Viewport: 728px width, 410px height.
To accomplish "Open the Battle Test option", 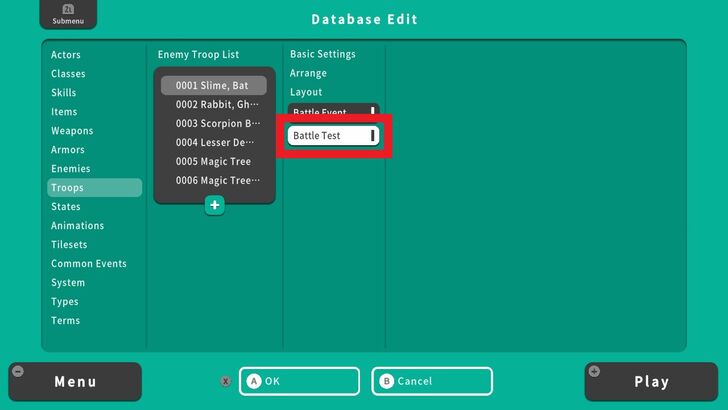I will coord(333,135).
